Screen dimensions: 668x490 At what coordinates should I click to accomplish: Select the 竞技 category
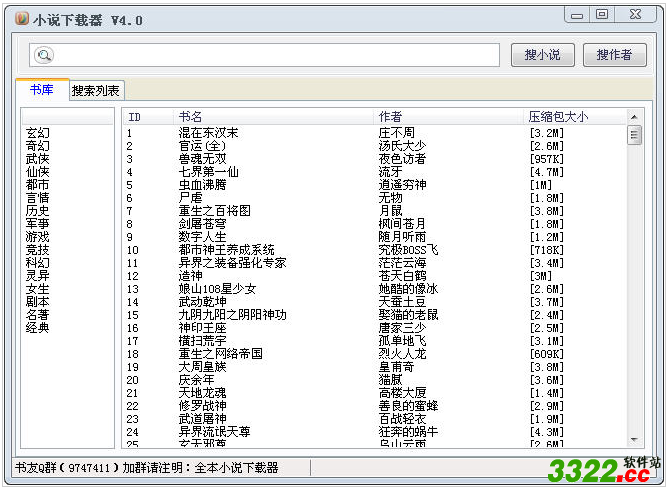37,250
